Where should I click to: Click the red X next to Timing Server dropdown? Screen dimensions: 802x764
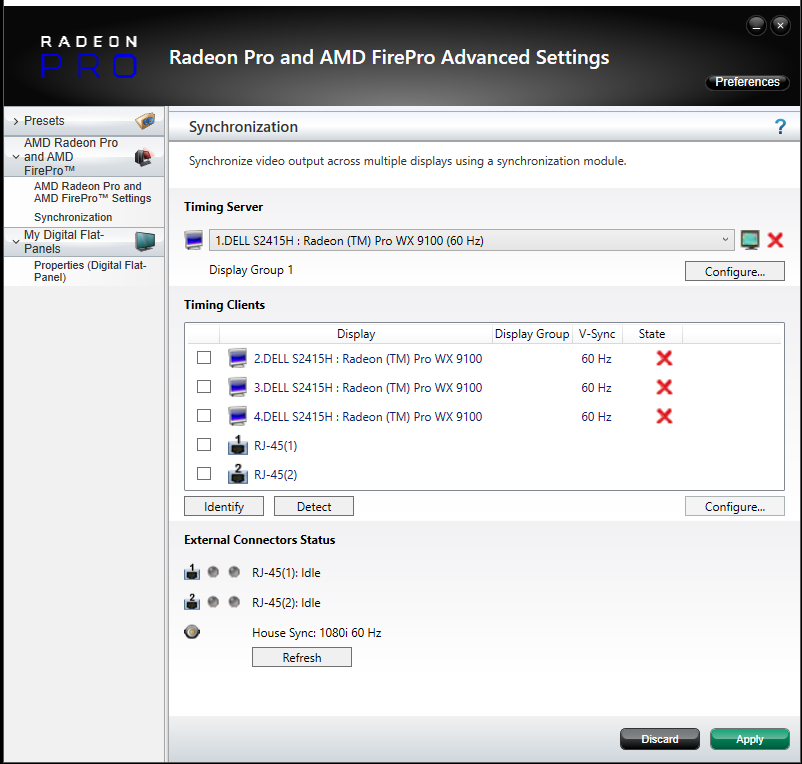tap(775, 240)
